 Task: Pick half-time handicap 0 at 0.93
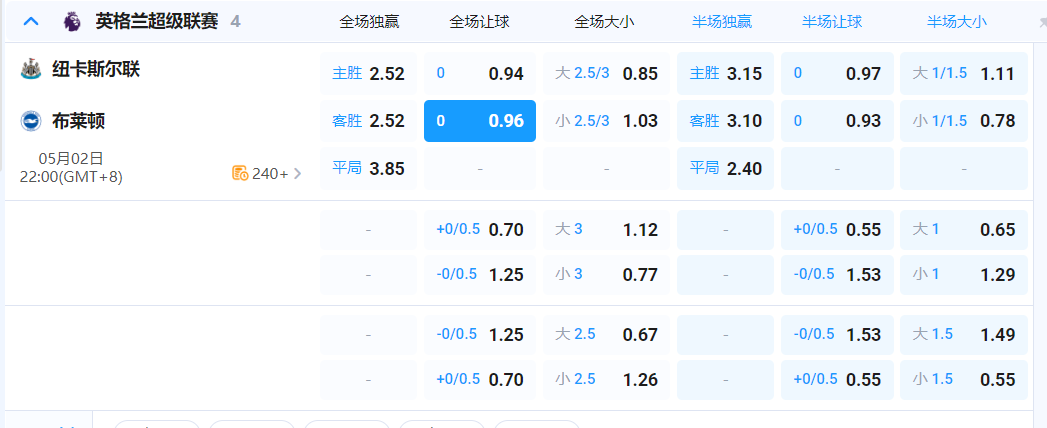click(837, 121)
